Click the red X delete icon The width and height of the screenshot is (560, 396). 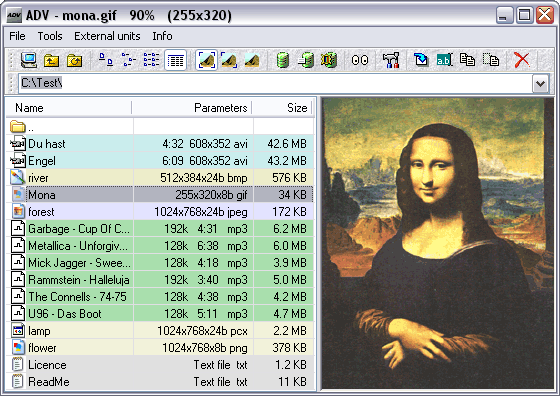click(522, 60)
